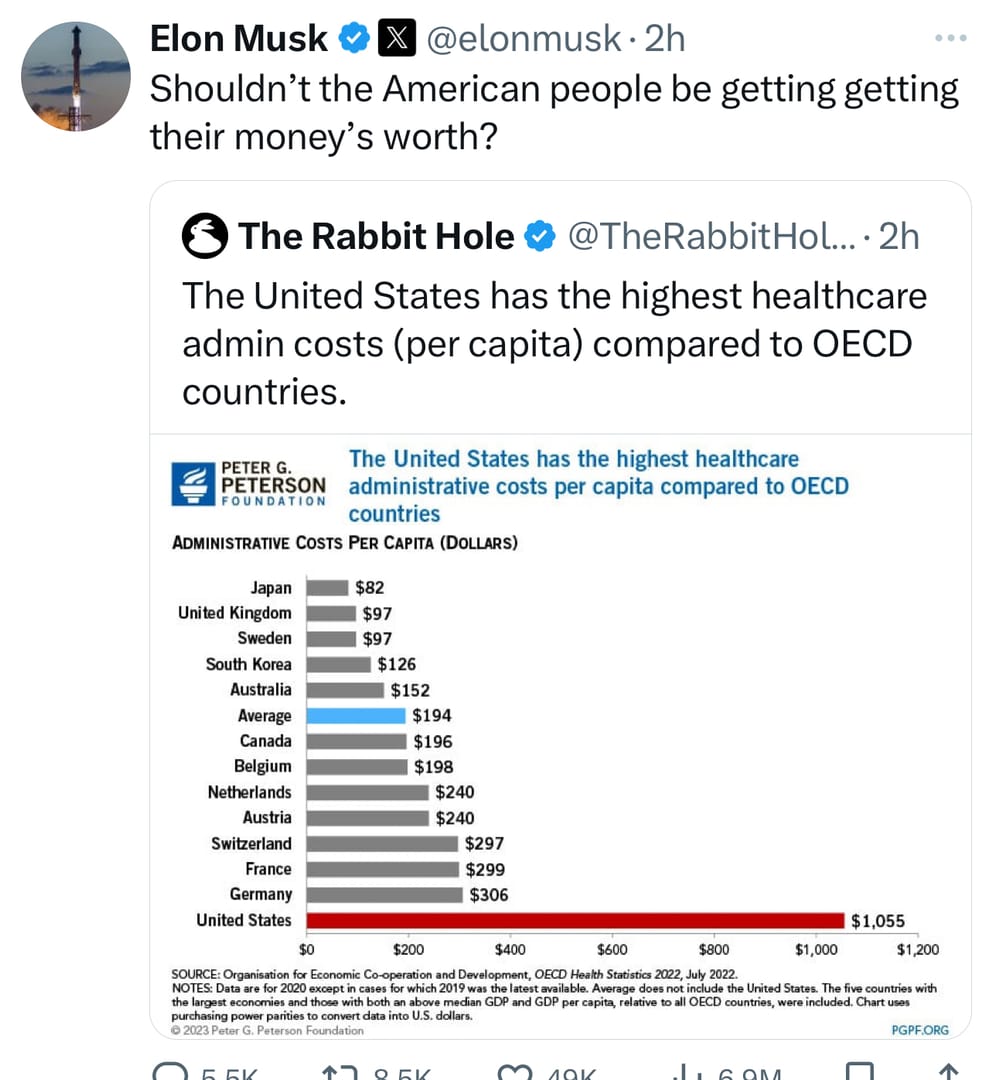993x1080 pixels.
Task: Tap the repost icon
Action: pos(338,1072)
